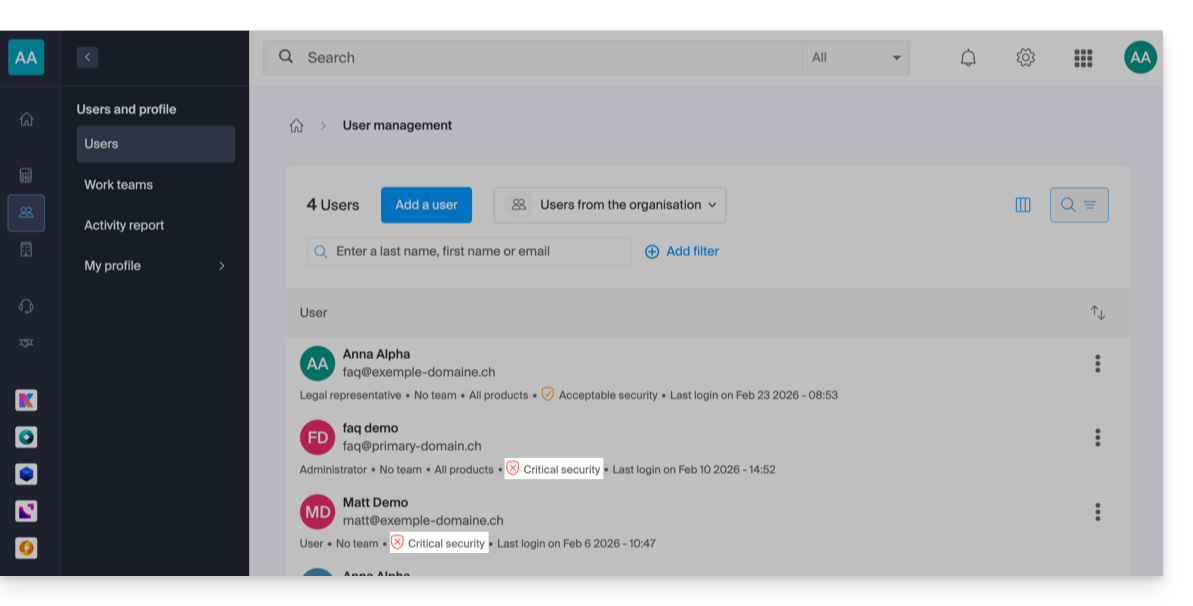Open the apps grid launcher icon
The height and width of the screenshot is (606, 1193).
pos(1083,58)
